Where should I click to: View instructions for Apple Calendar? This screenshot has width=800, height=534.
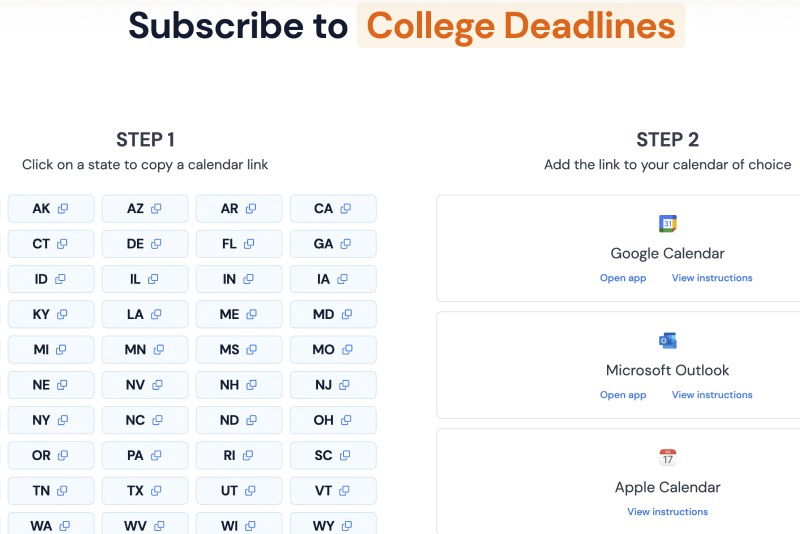(x=667, y=512)
